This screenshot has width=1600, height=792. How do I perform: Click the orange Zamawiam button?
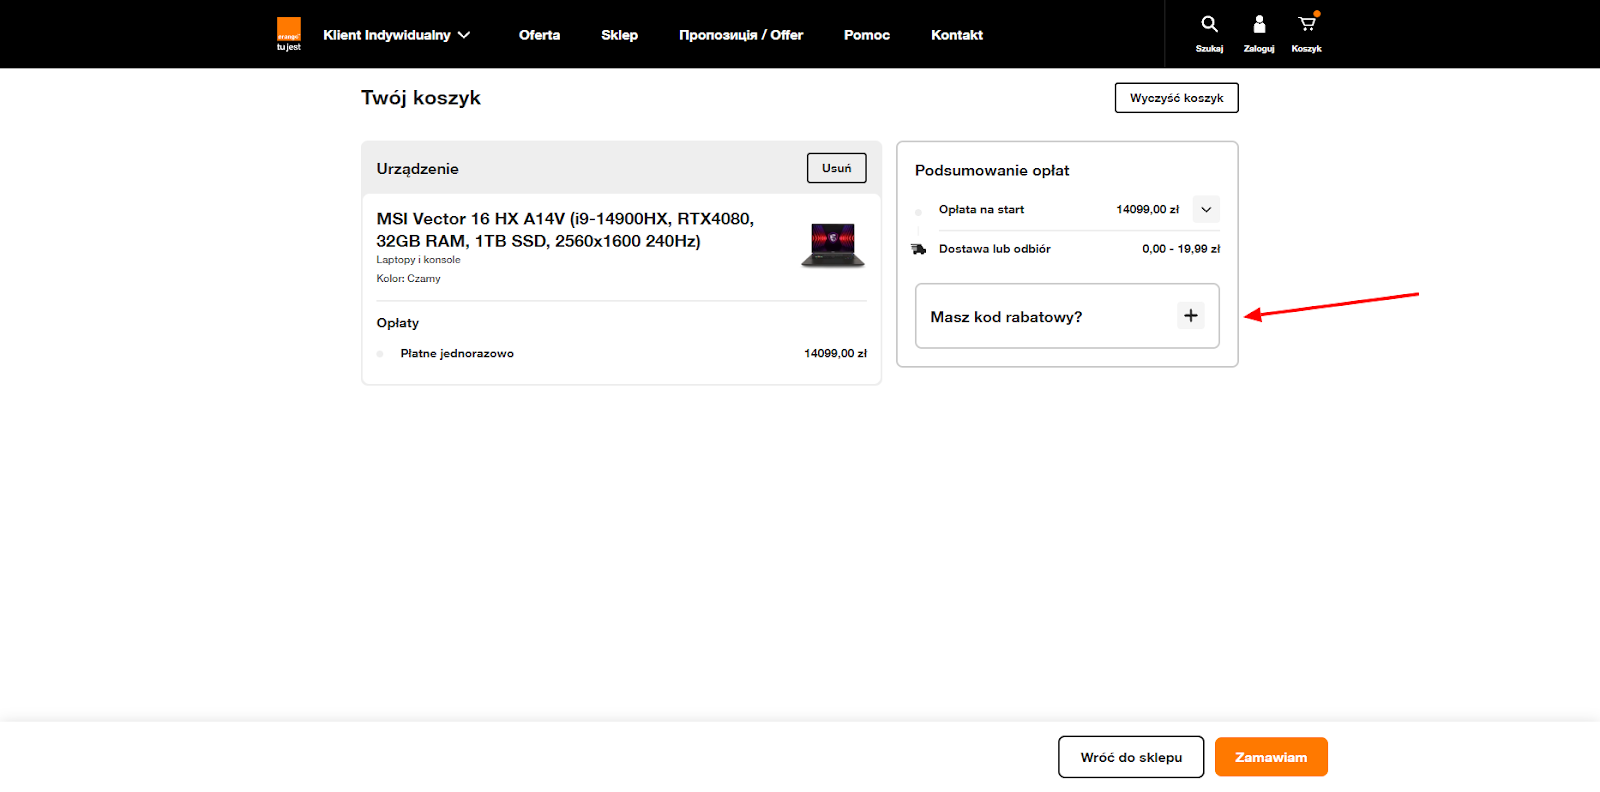[1271, 757]
